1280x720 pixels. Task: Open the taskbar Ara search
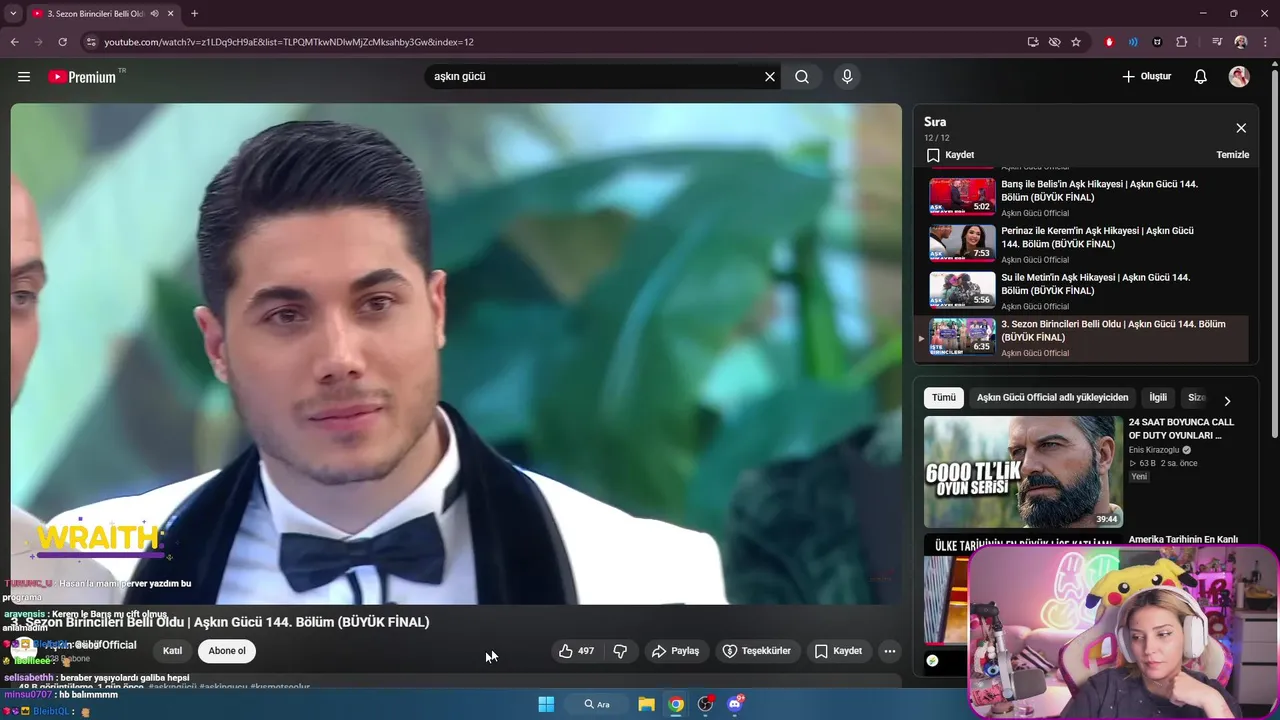(597, 704)
